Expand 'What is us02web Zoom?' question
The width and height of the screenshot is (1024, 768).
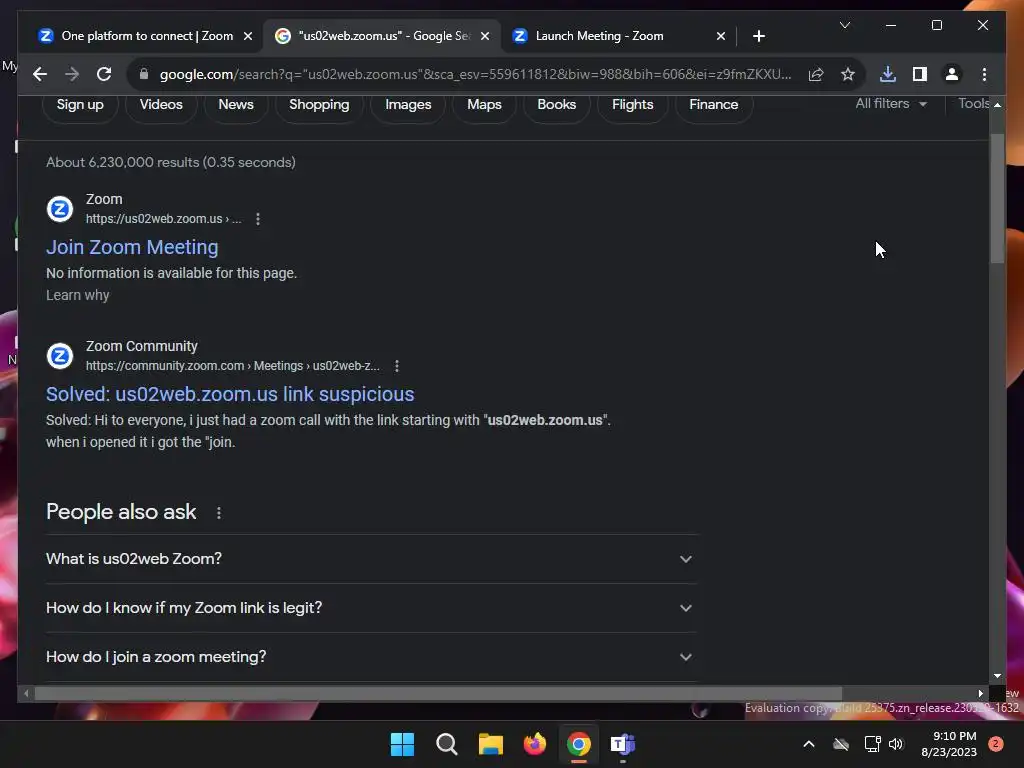pos(371,559)
